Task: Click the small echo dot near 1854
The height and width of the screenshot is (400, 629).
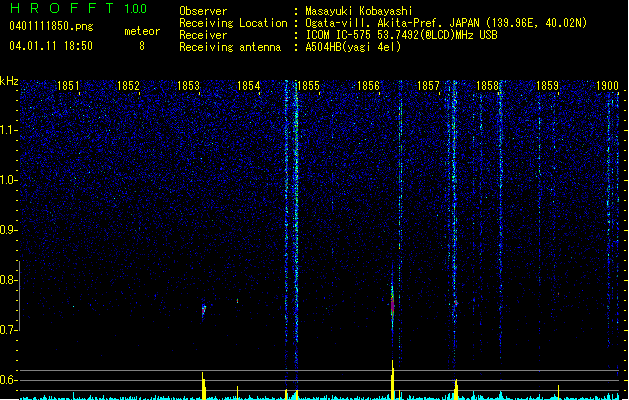Action: tap(237, 301)
